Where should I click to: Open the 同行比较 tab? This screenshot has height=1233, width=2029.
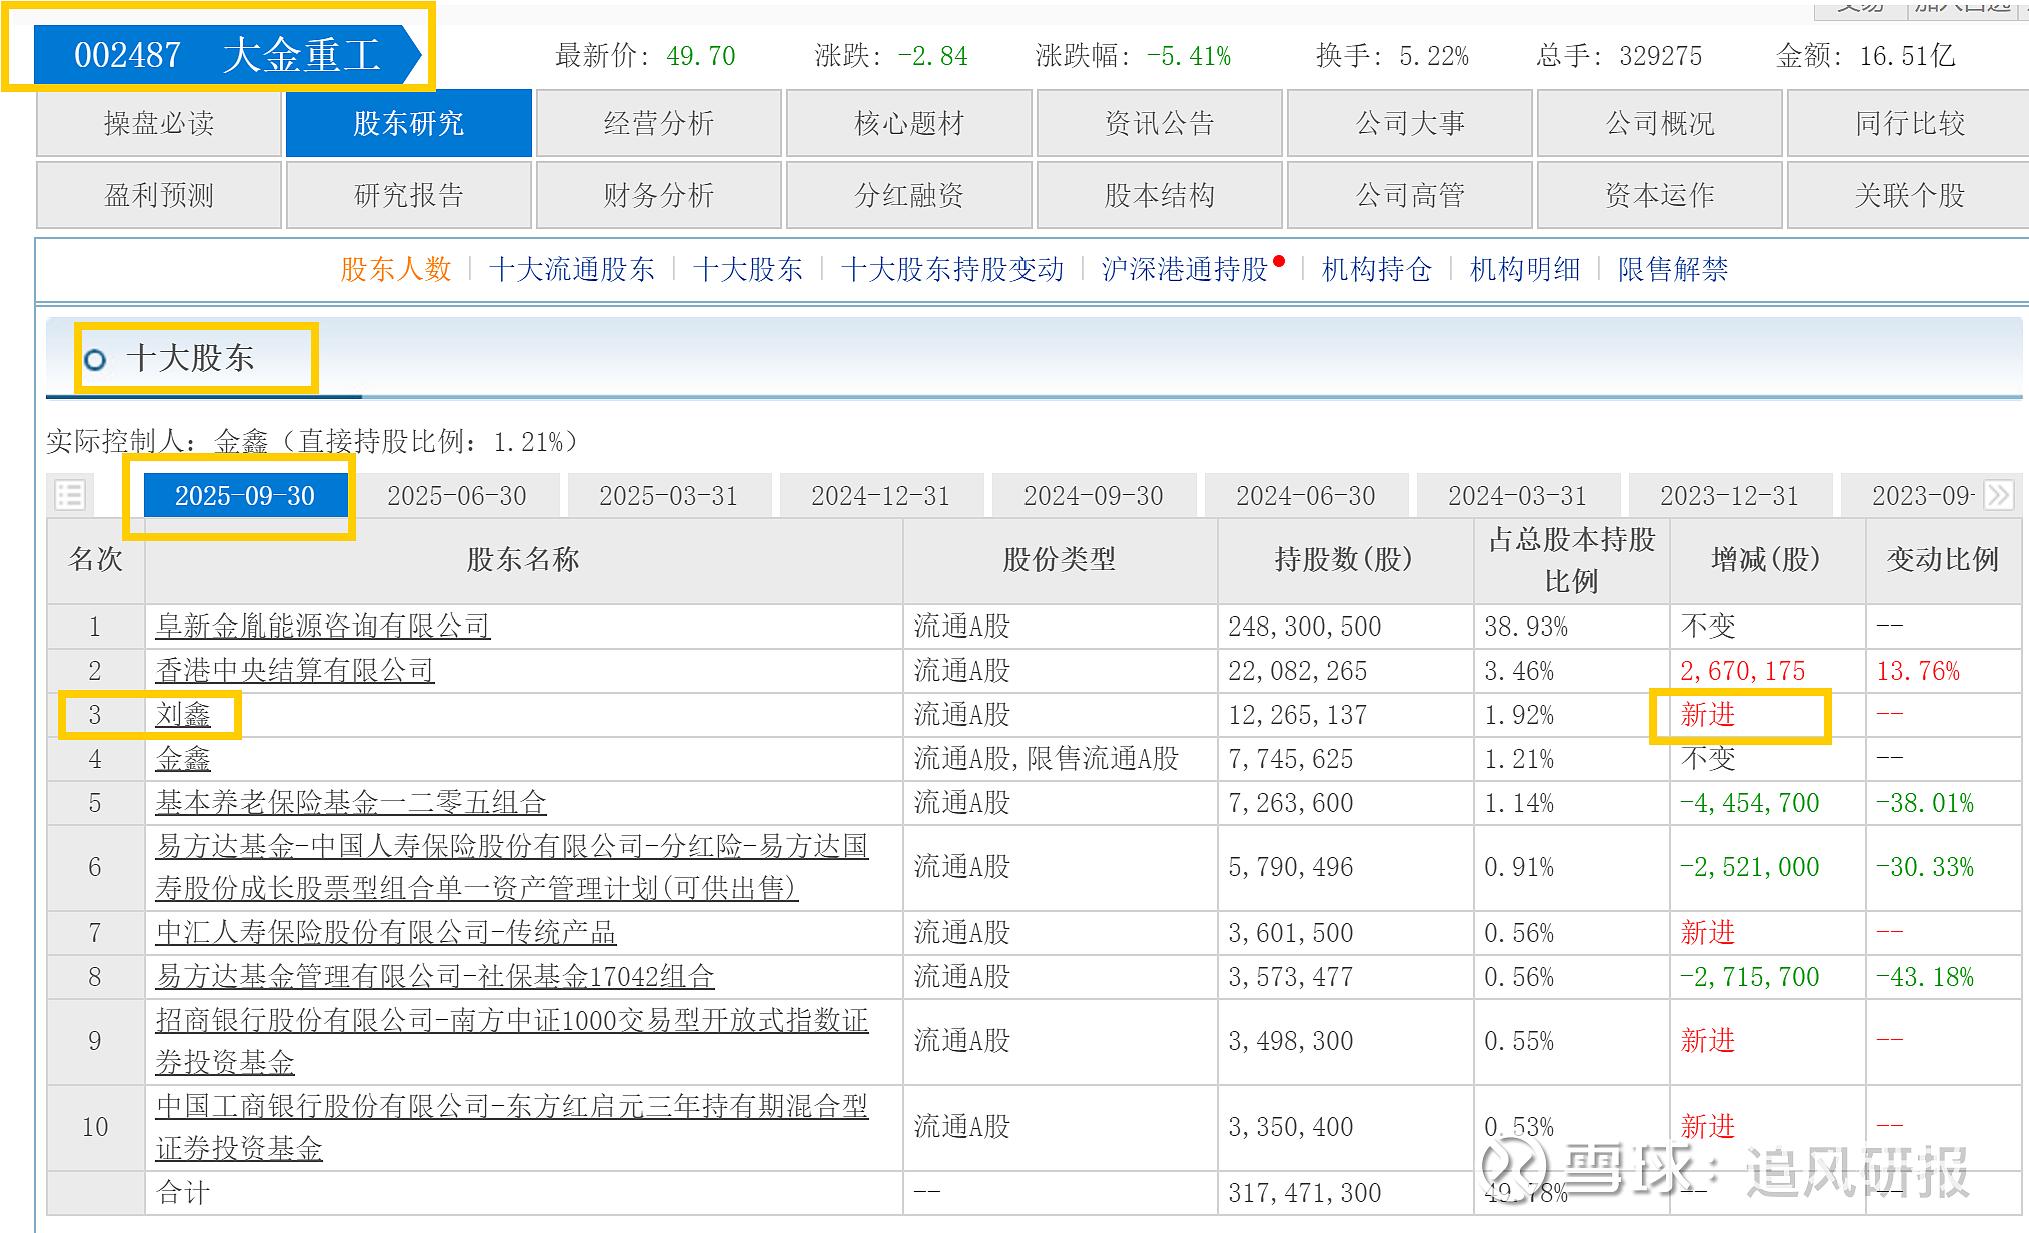coord(1909,123)
